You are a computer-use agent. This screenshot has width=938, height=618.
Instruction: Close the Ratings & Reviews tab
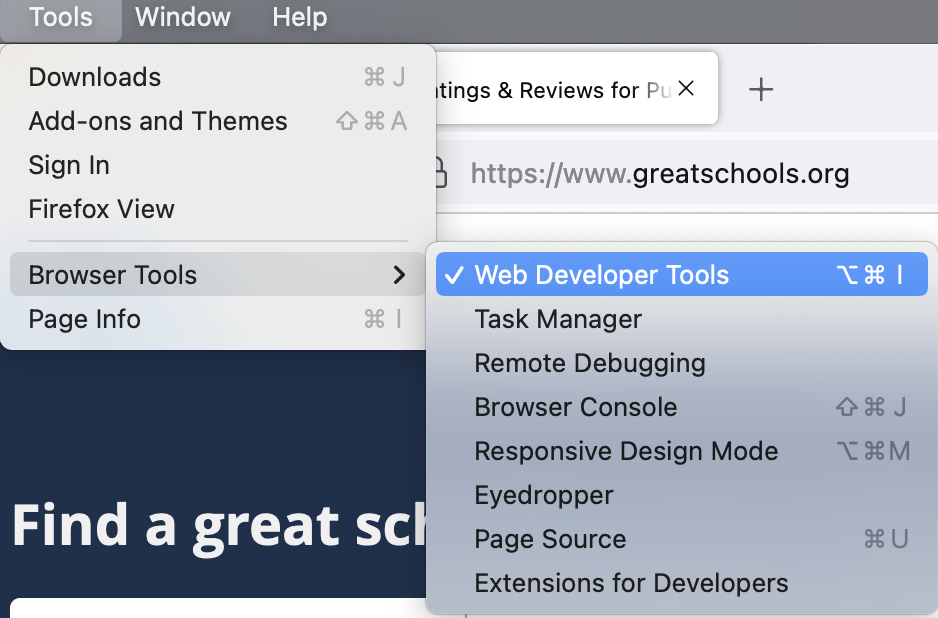point(686,89)
